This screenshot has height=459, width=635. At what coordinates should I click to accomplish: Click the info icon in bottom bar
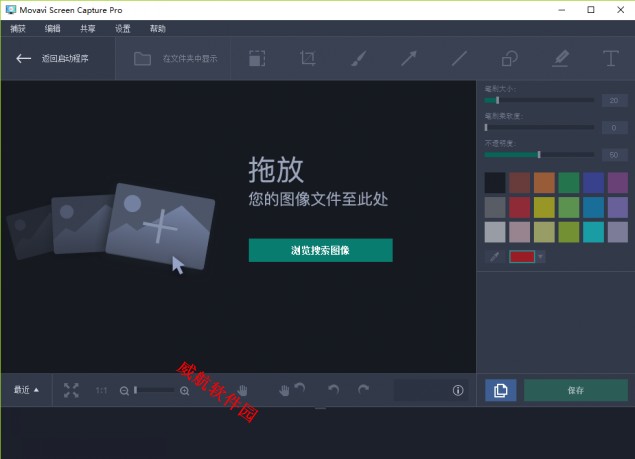point(458,390)
